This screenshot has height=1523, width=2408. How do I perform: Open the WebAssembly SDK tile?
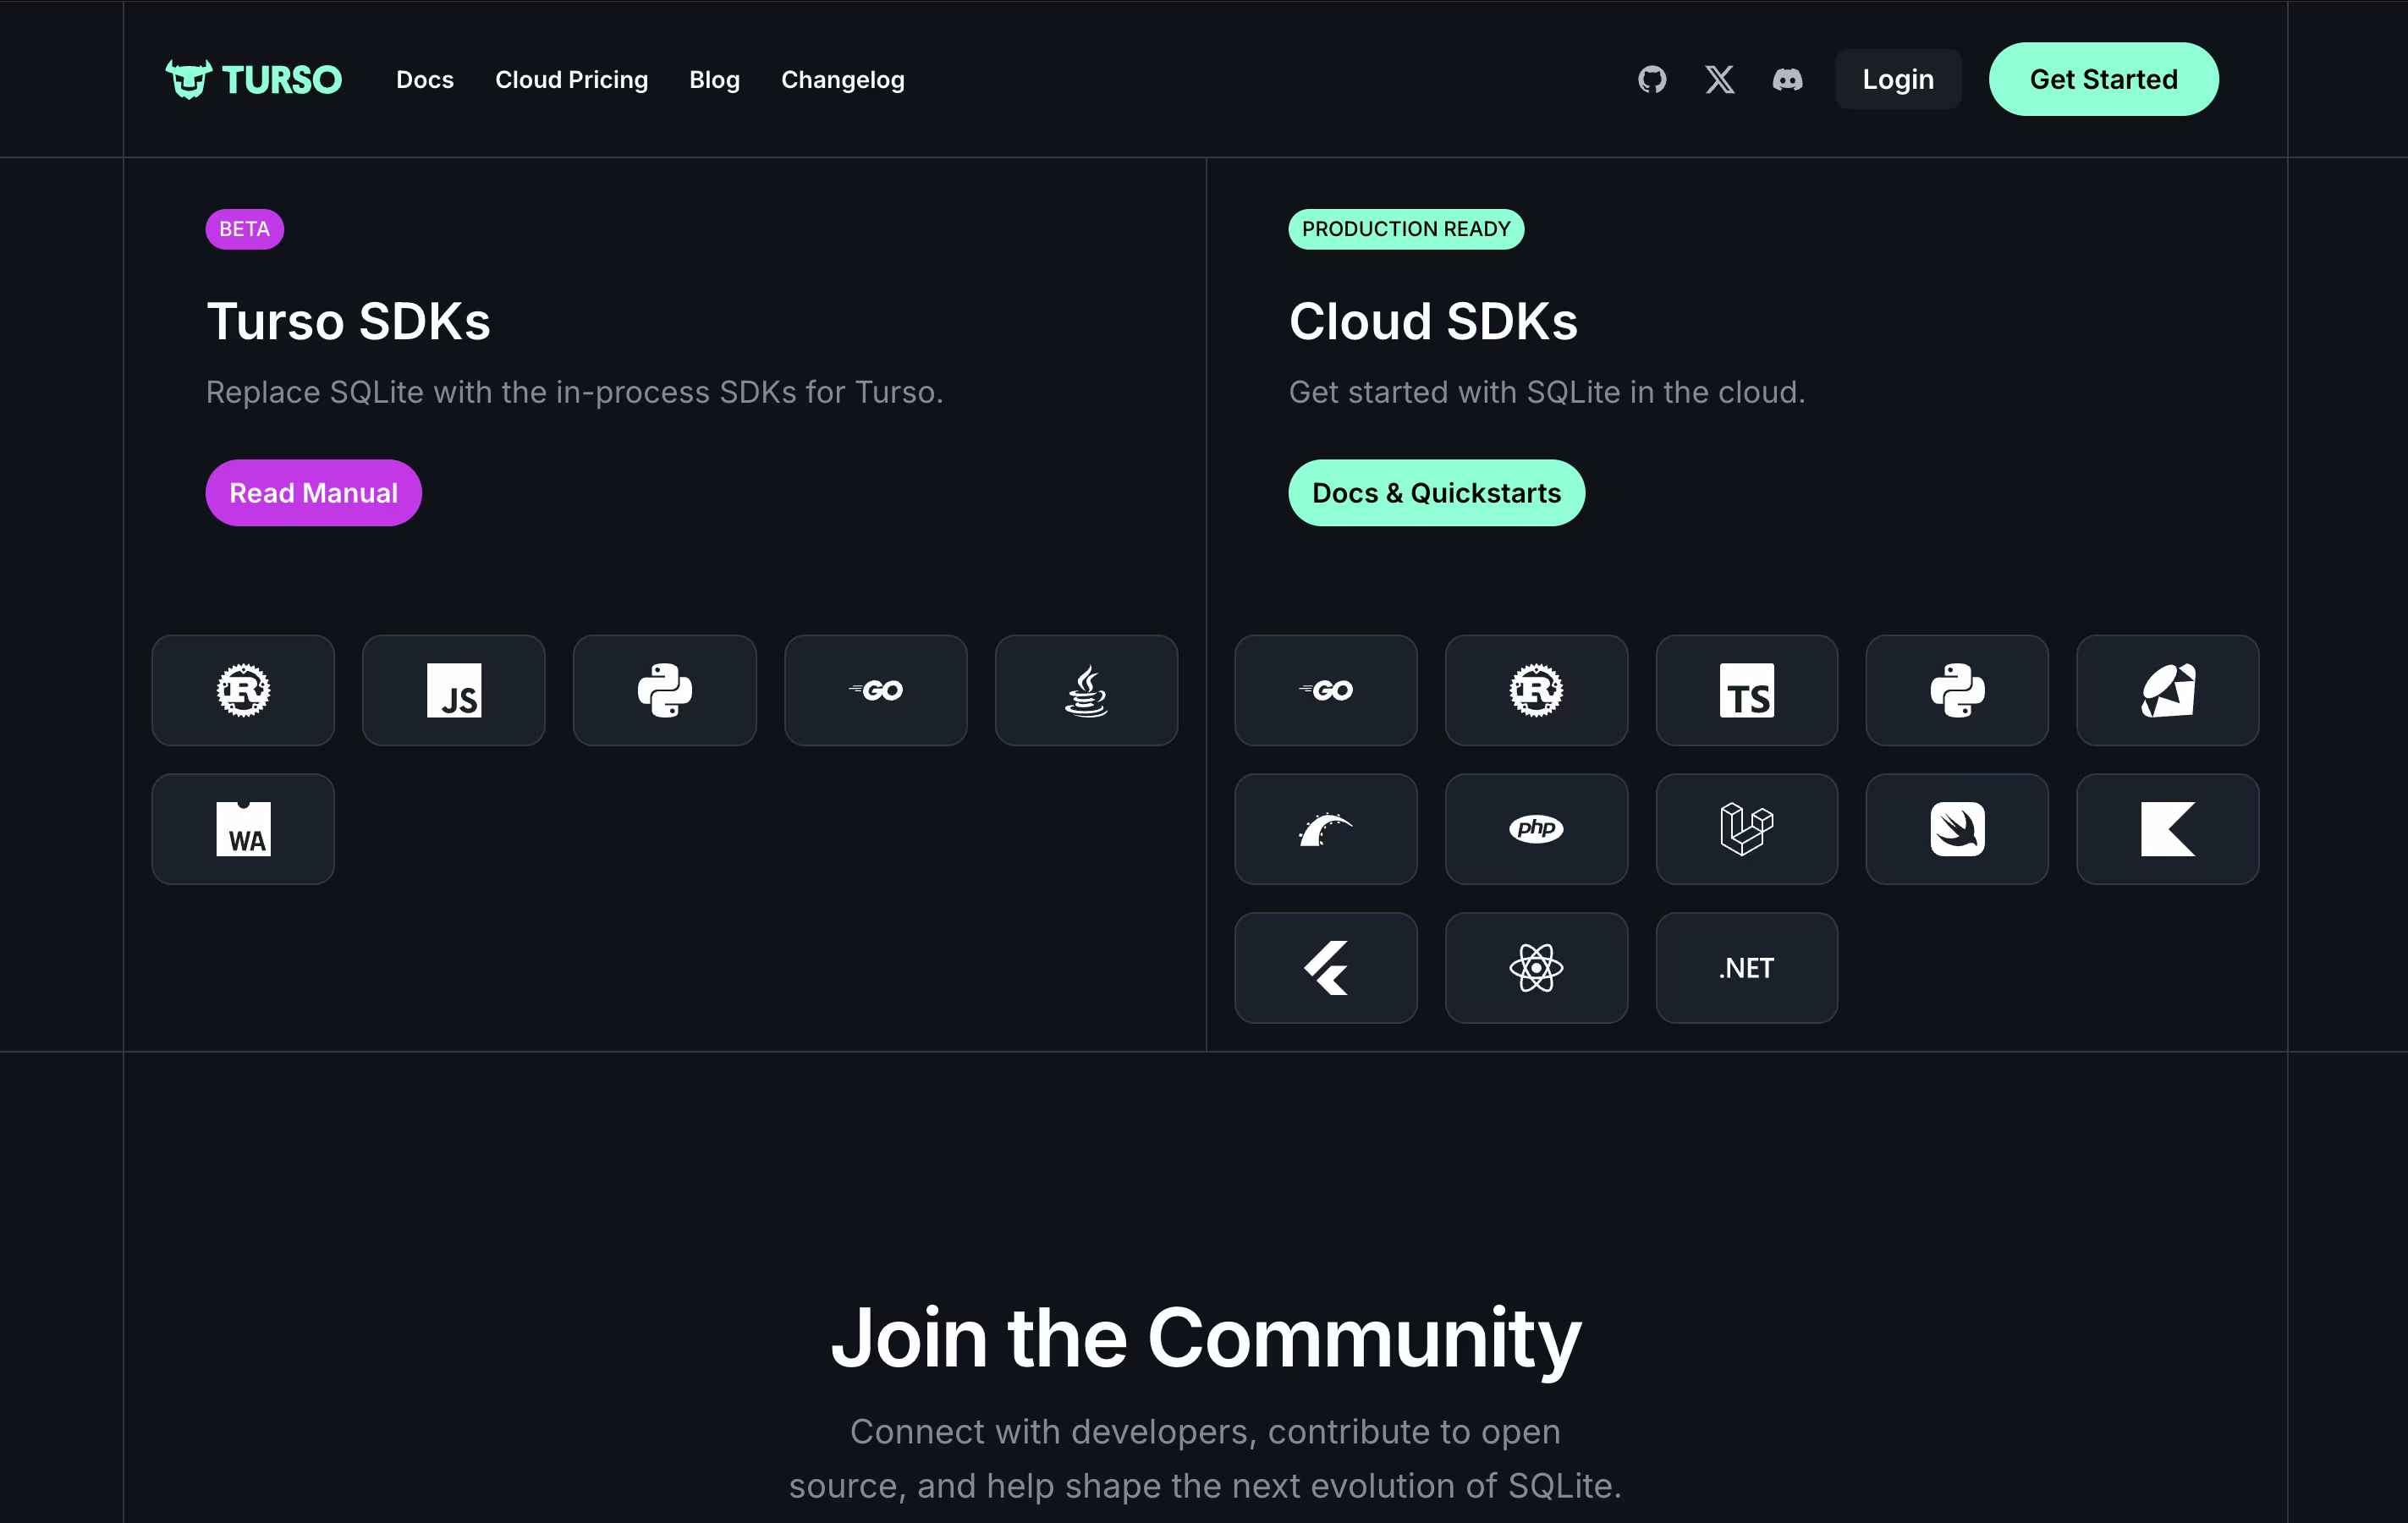coord(243,829)
